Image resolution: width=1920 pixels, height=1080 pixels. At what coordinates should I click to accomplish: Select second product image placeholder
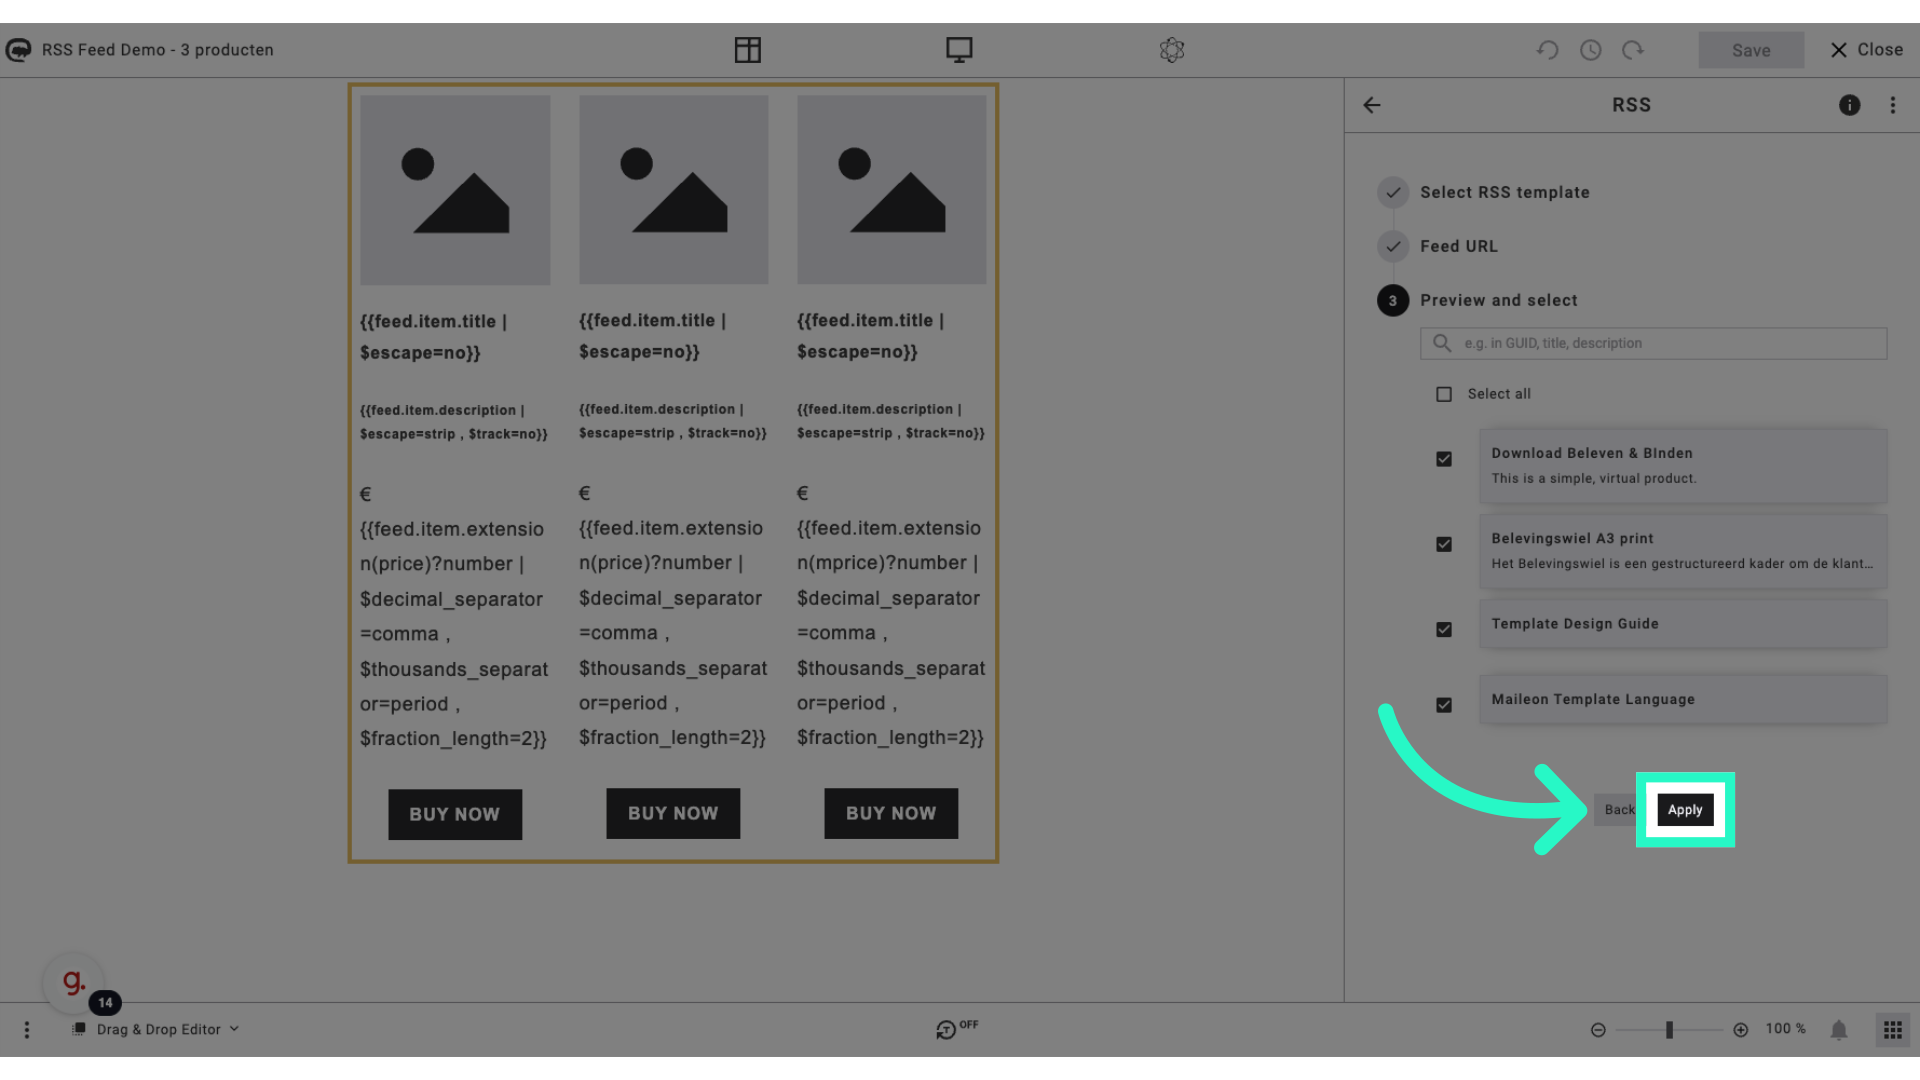click(x=673, y=189)
